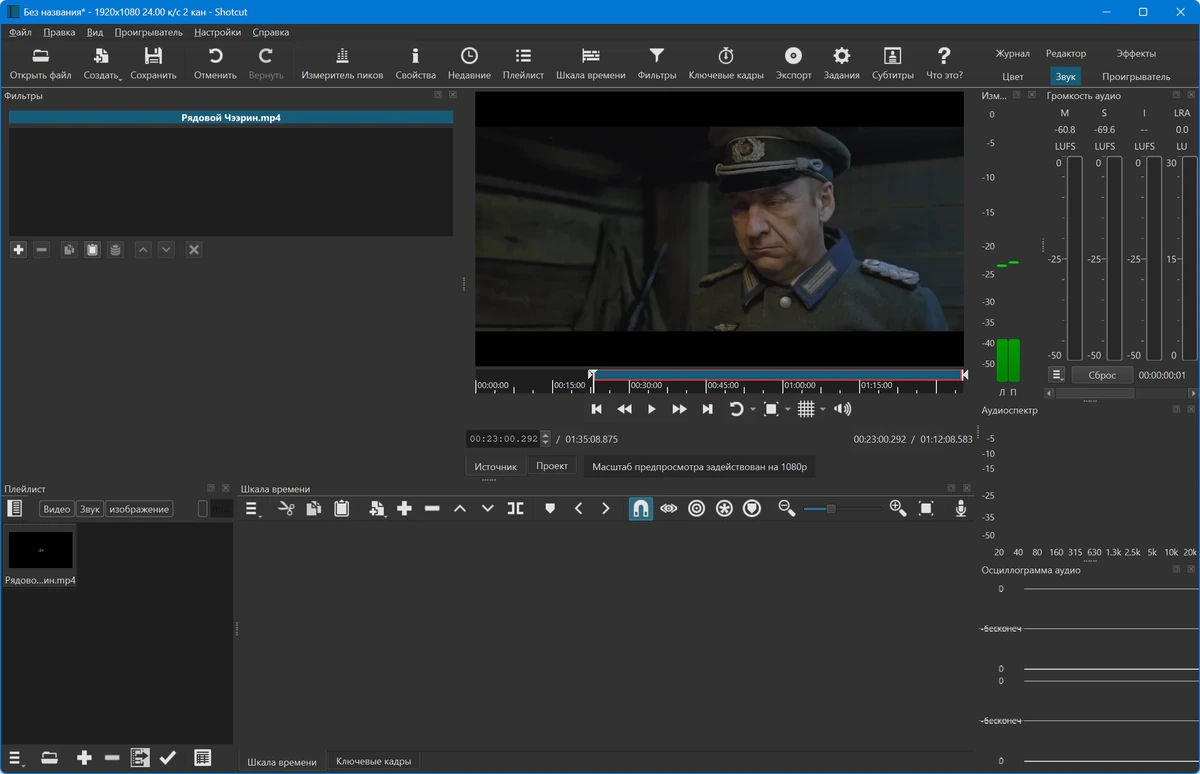Click the timeline lift (up arrow) icon

pos(460,509)
